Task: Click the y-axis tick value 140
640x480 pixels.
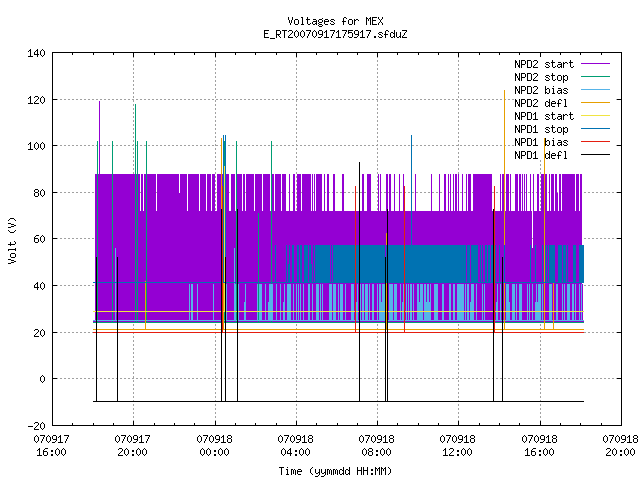Action: click(x=36, y=53)
